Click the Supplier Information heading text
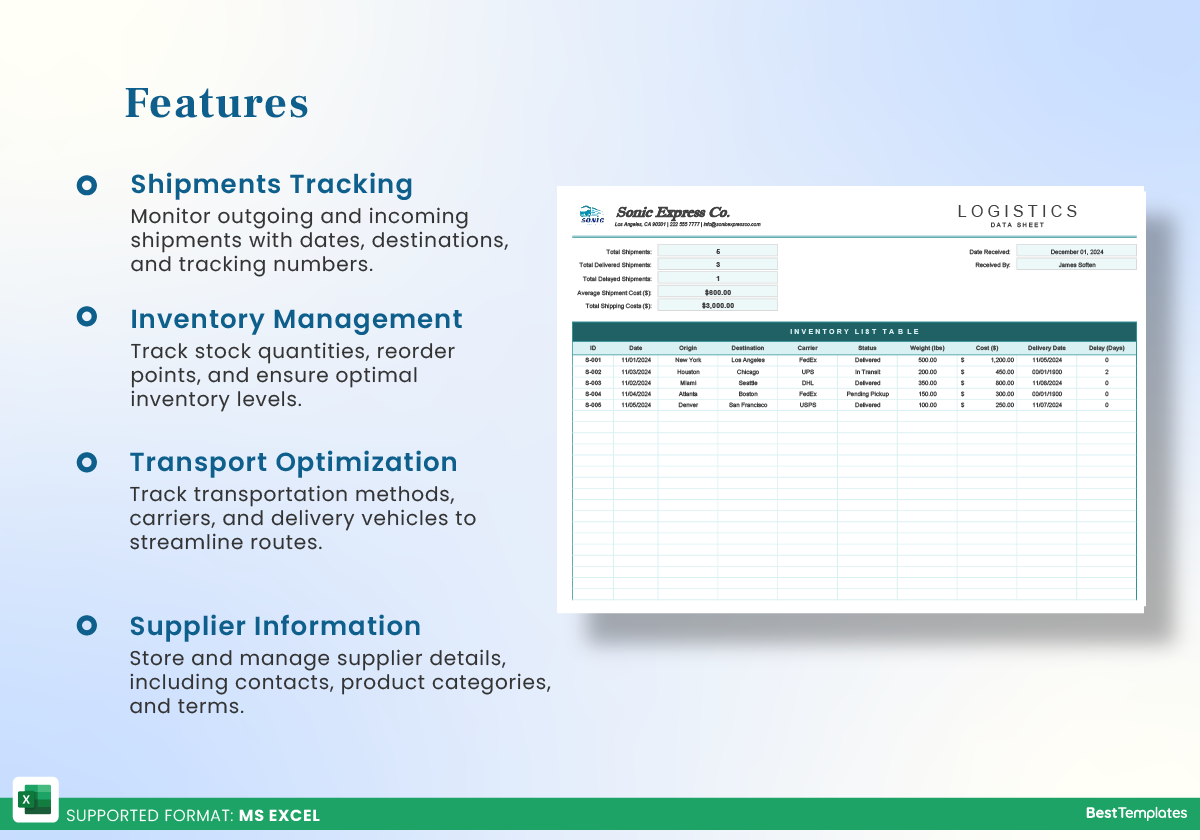 click(275, 626)
